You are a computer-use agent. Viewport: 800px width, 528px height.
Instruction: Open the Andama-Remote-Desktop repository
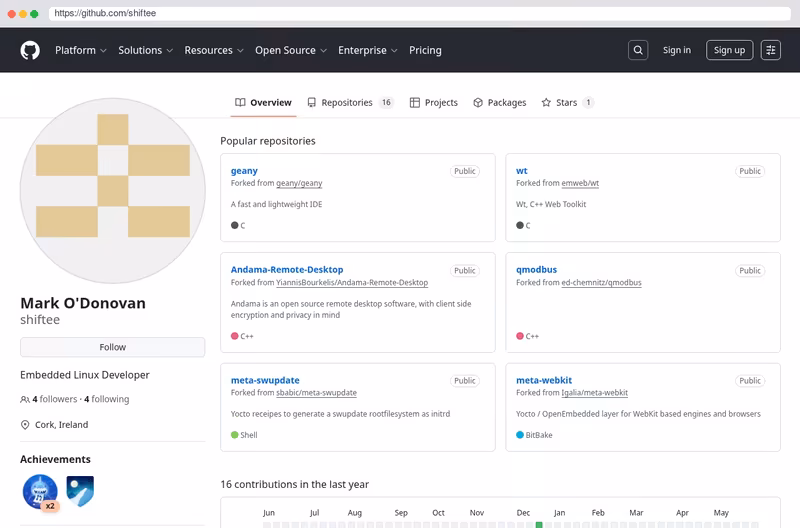pos(287,269)
